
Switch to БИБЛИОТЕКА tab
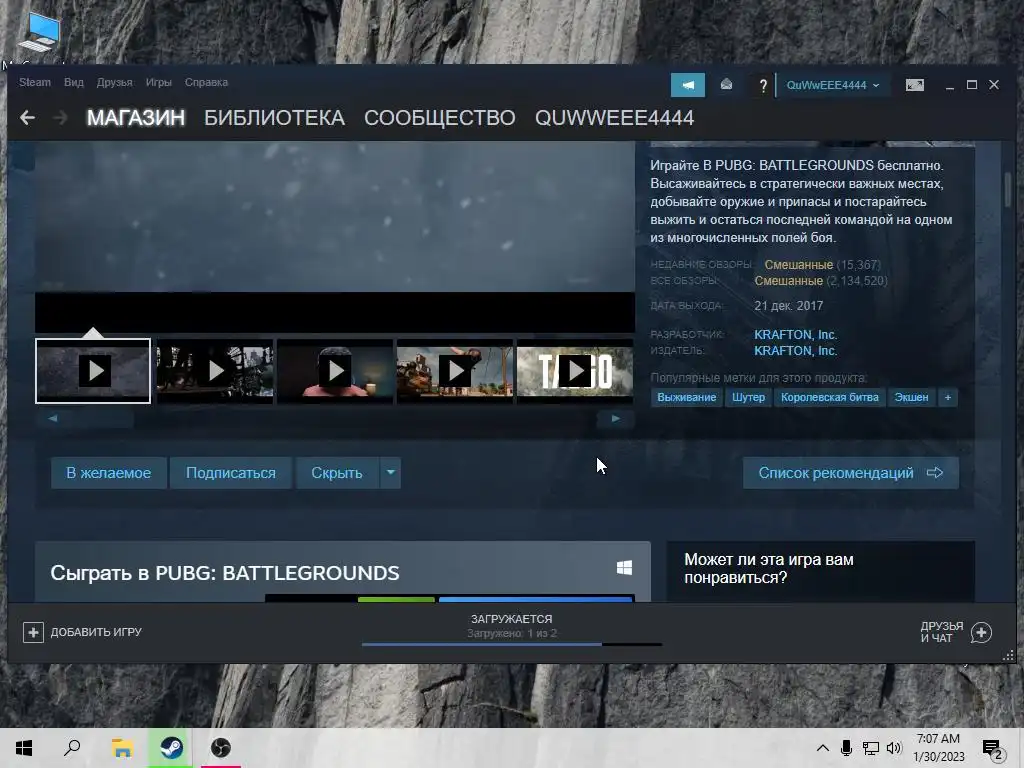pos(274,118)
